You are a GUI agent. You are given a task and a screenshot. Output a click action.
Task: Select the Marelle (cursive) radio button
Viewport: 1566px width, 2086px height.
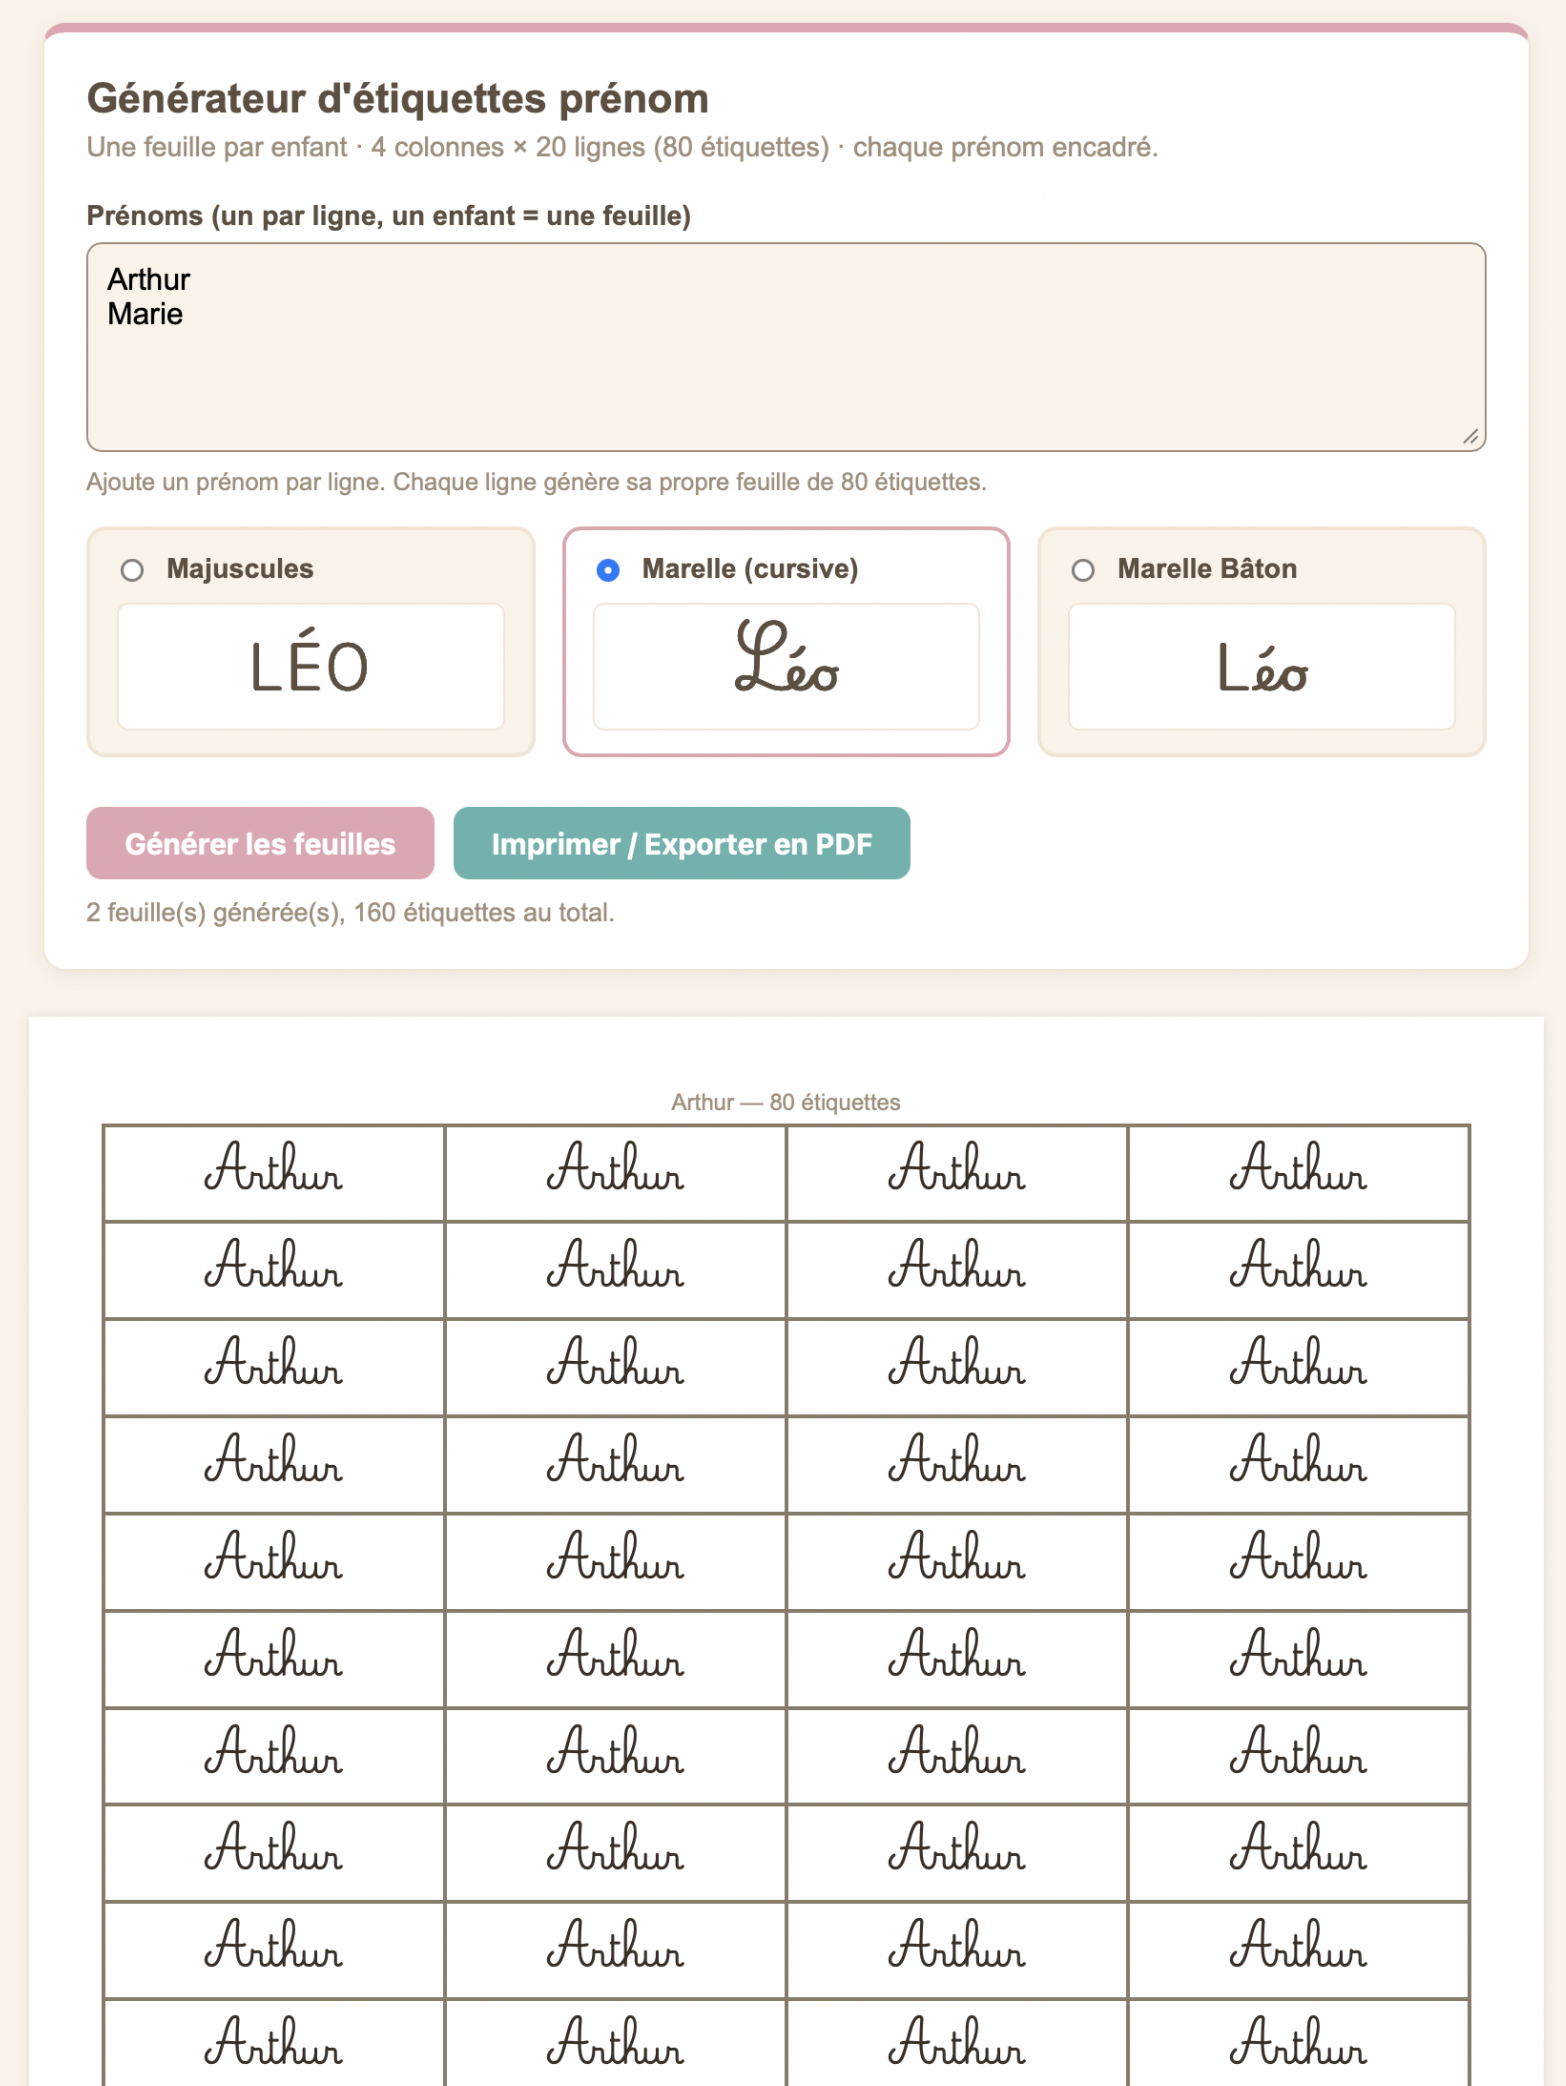pyautogui.click(x=608, y=570)
